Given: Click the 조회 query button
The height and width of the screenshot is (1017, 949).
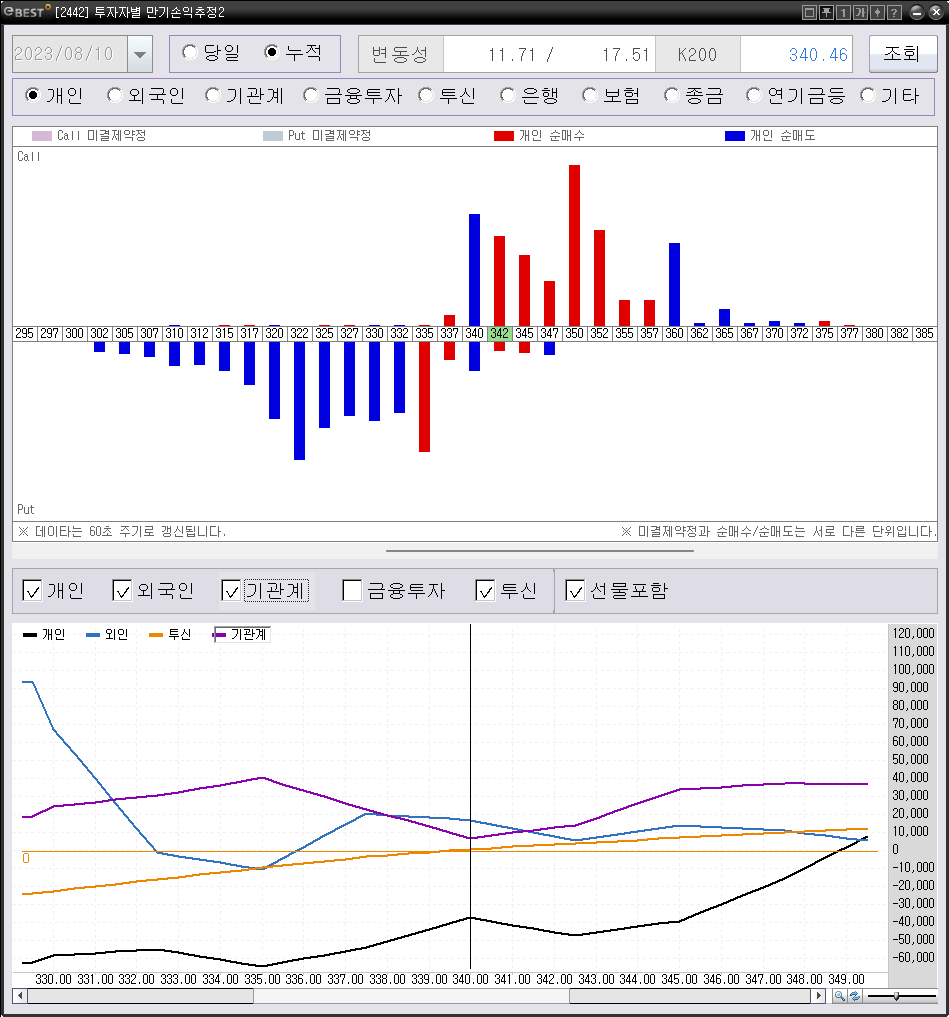Looking at the screenshot, I should pos(902,53).
